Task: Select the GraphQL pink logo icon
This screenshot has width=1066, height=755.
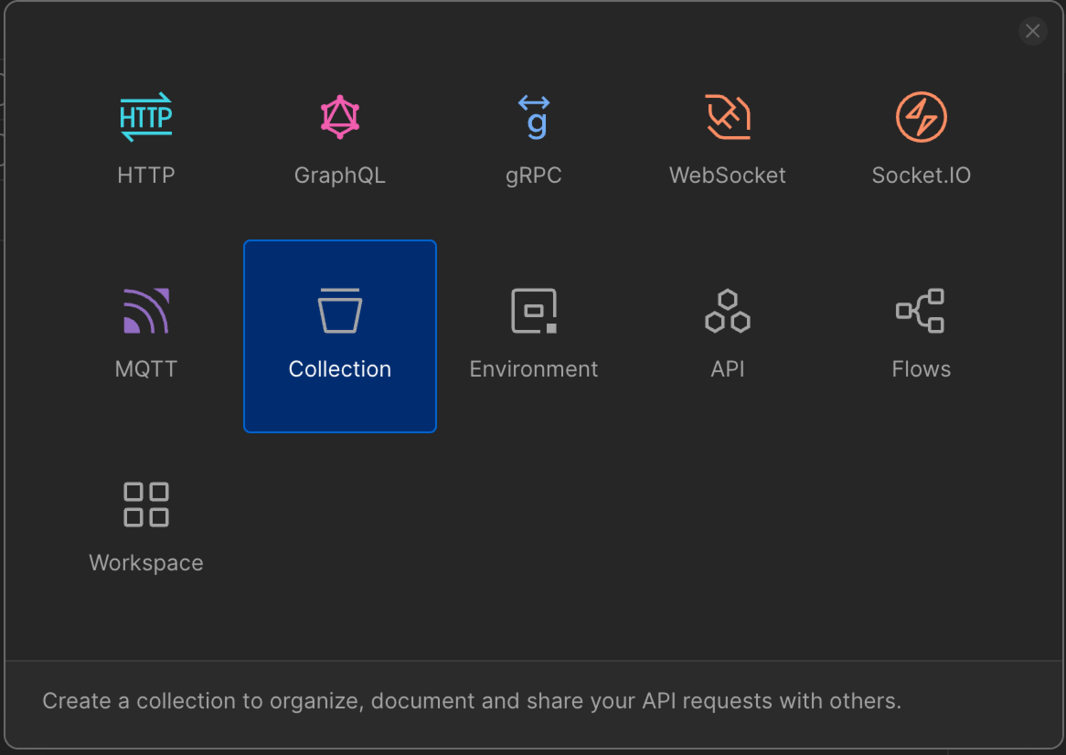Action: coord(340,117)
